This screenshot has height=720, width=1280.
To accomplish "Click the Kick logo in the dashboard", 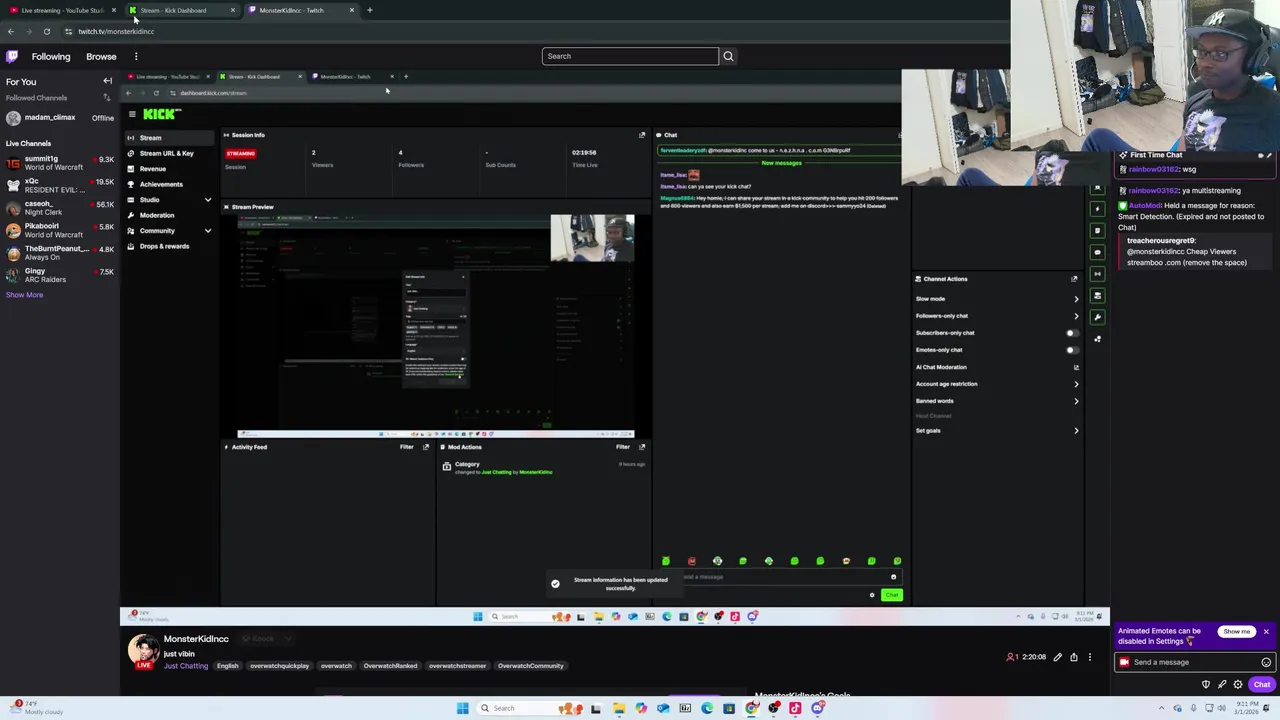I will pyautogui.click(x=161, y=115).
